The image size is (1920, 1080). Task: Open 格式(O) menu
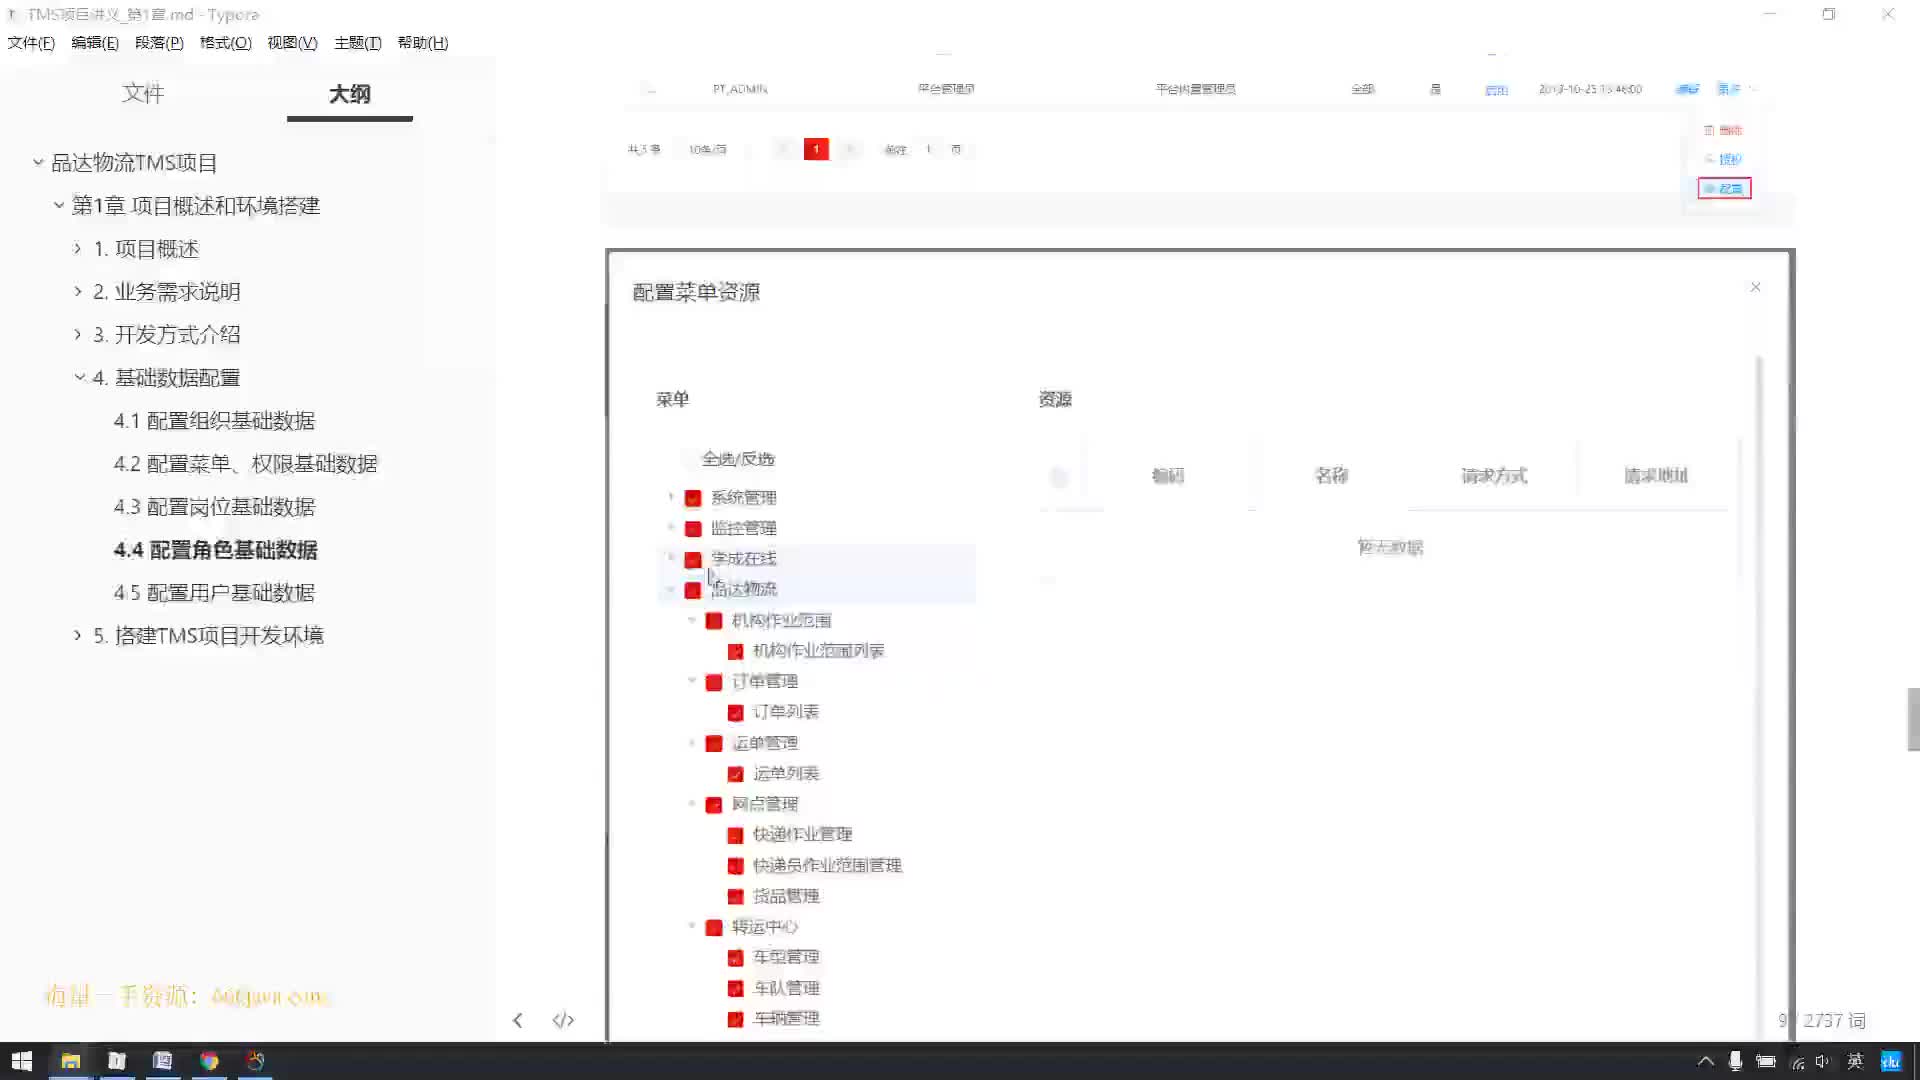point(226,43)
